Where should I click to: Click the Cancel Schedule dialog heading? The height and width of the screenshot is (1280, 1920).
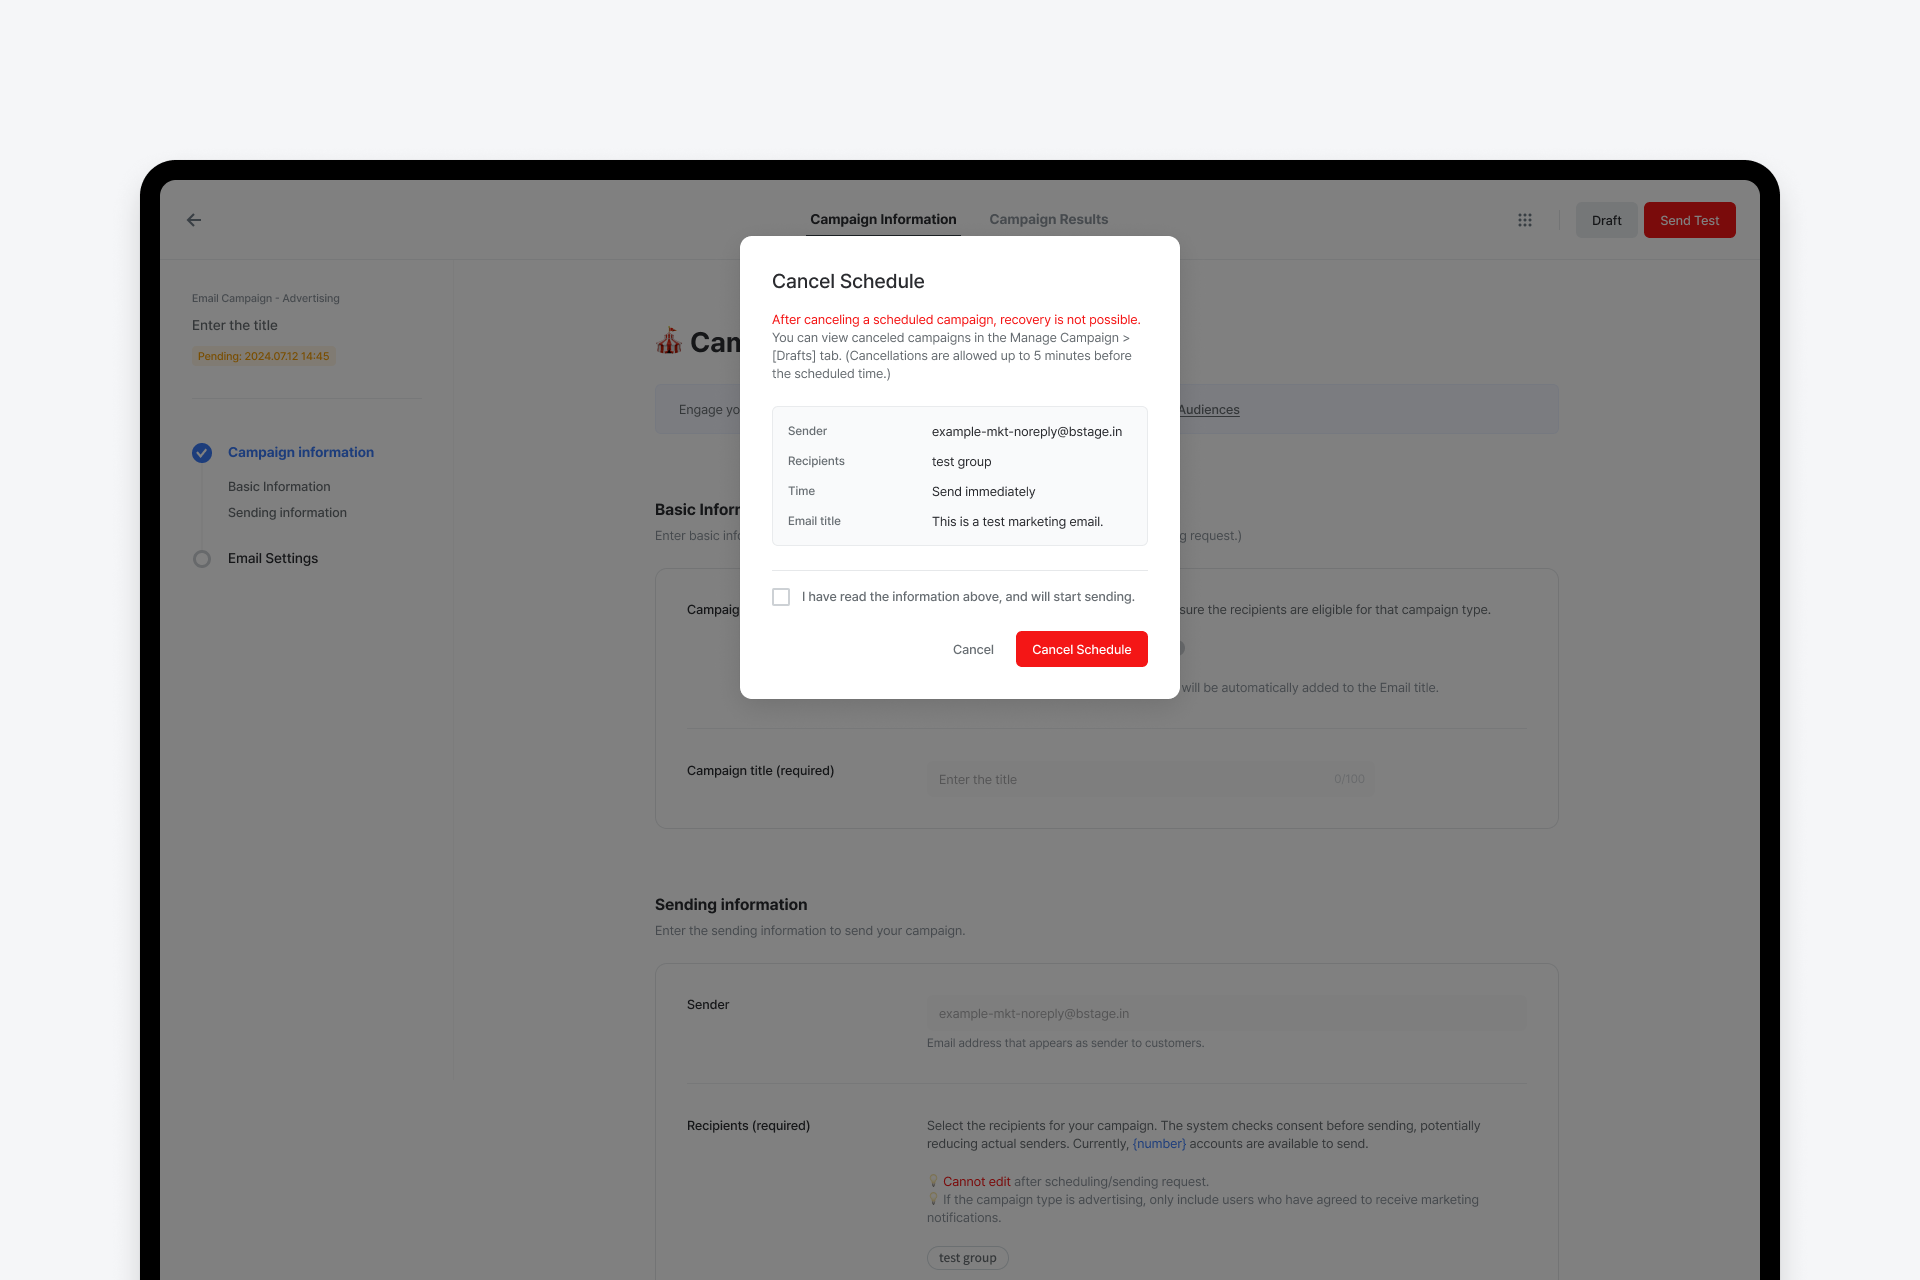(848, 281)
